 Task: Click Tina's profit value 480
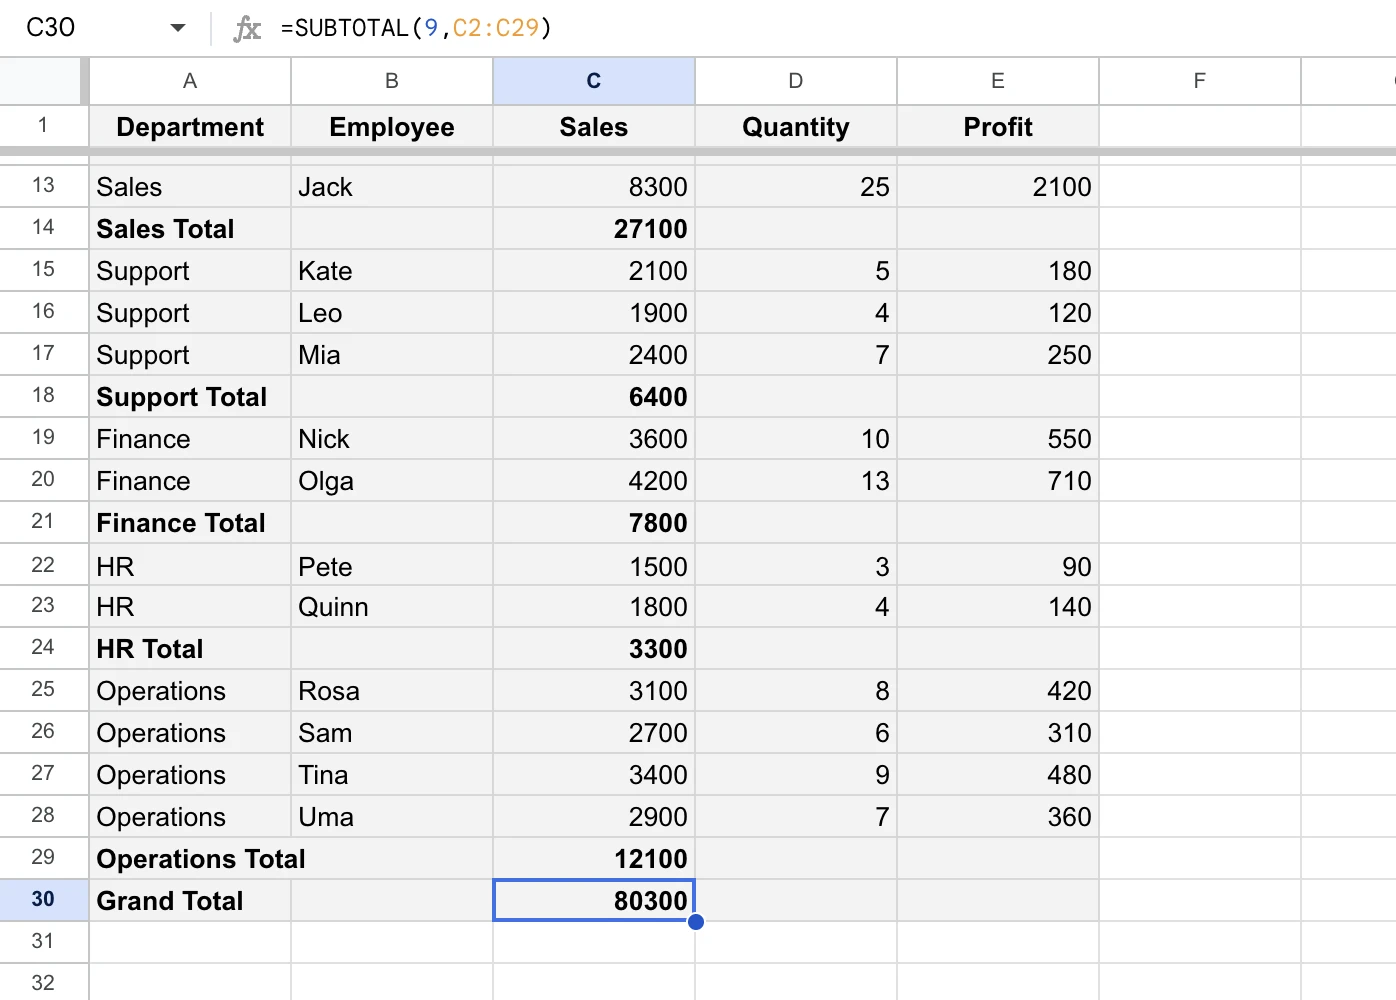[998, 775]
